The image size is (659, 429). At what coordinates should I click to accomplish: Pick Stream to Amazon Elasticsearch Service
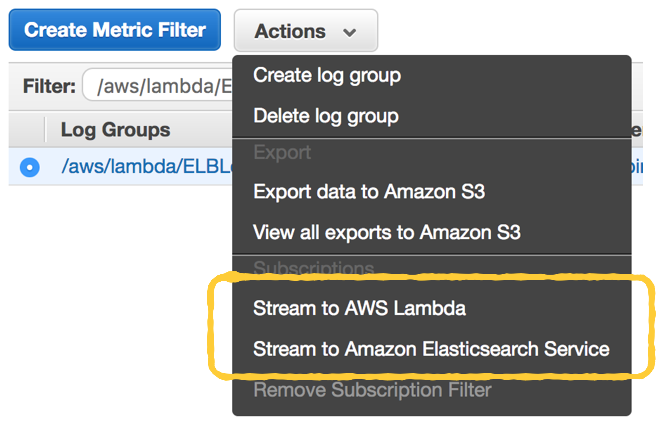(x=431, y=349)
